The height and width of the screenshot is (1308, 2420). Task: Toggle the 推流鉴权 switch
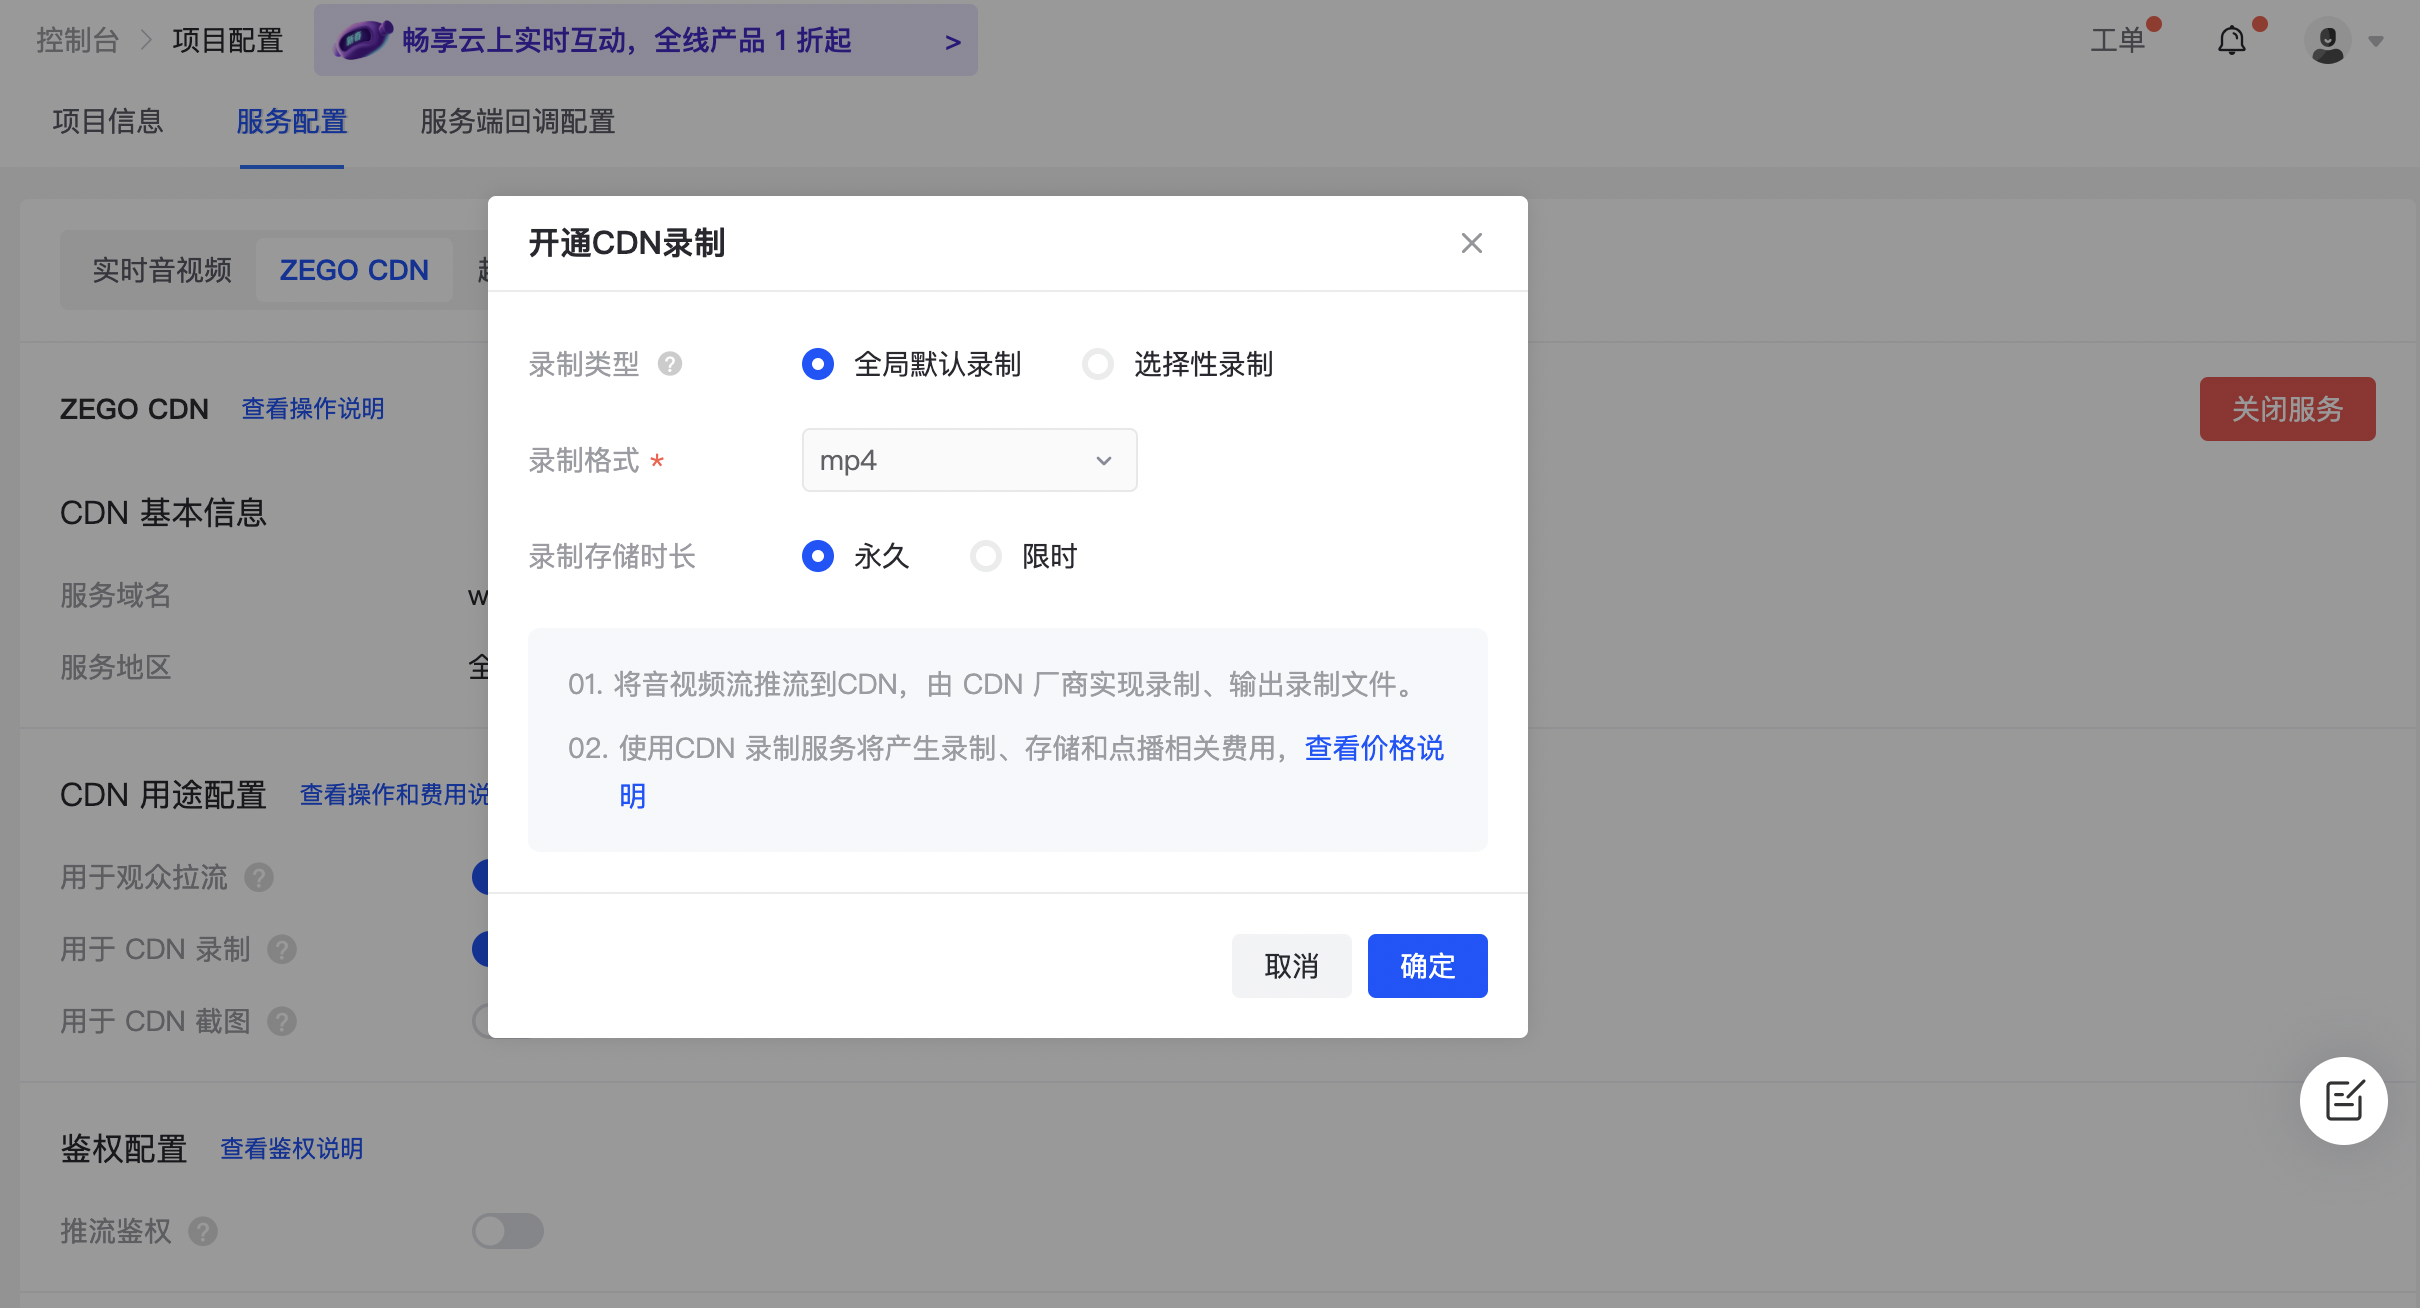point(508,1231)
